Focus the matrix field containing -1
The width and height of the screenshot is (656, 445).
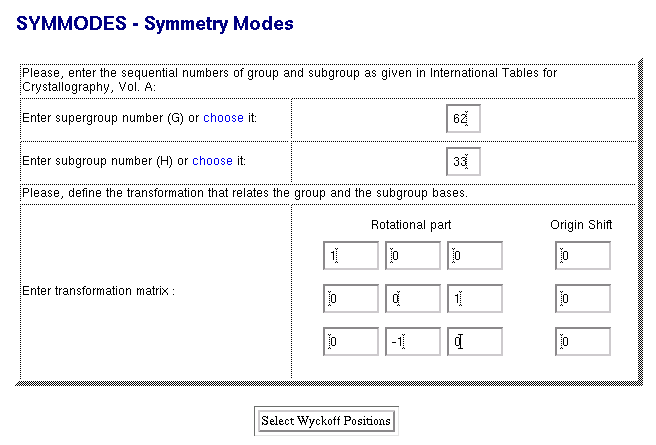[413, 342]
